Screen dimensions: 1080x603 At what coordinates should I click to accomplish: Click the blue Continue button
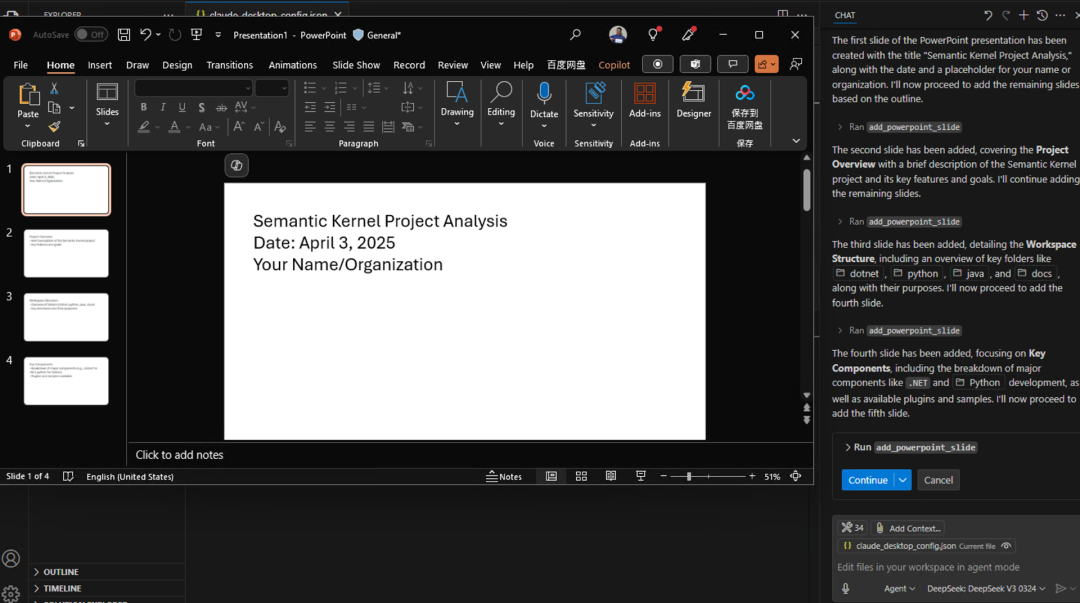867,480
